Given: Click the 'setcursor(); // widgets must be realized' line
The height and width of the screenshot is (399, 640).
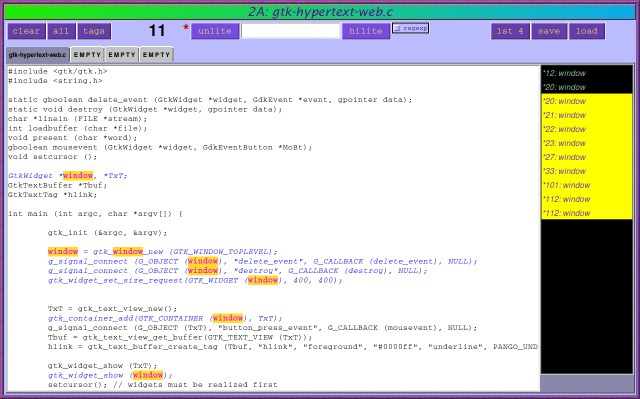Looking at the screenshot, I should pos(162,385).
